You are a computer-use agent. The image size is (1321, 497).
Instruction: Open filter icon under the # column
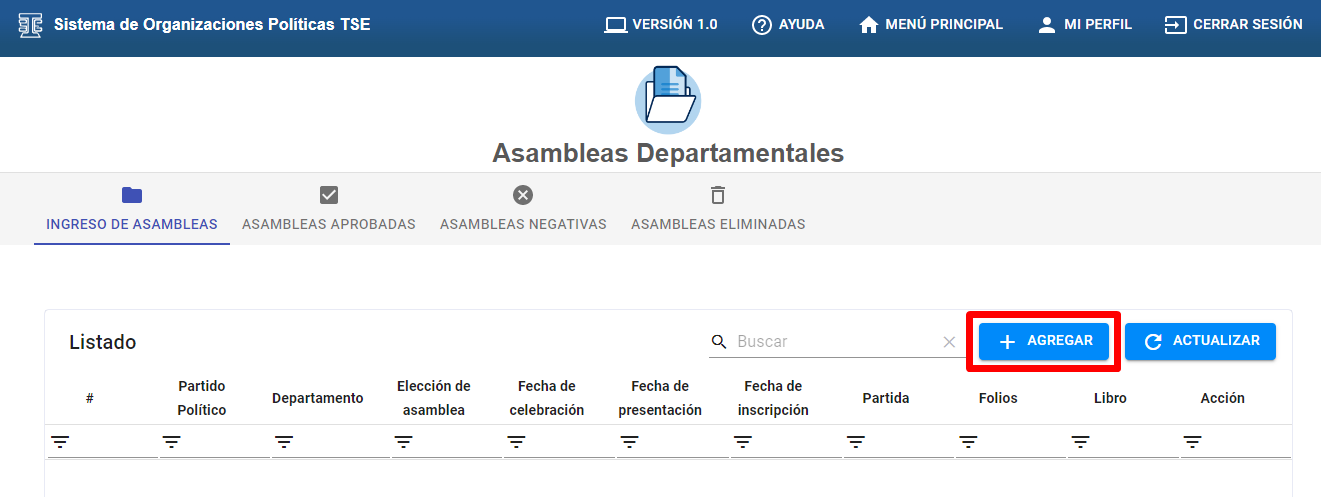coord(61,442)
